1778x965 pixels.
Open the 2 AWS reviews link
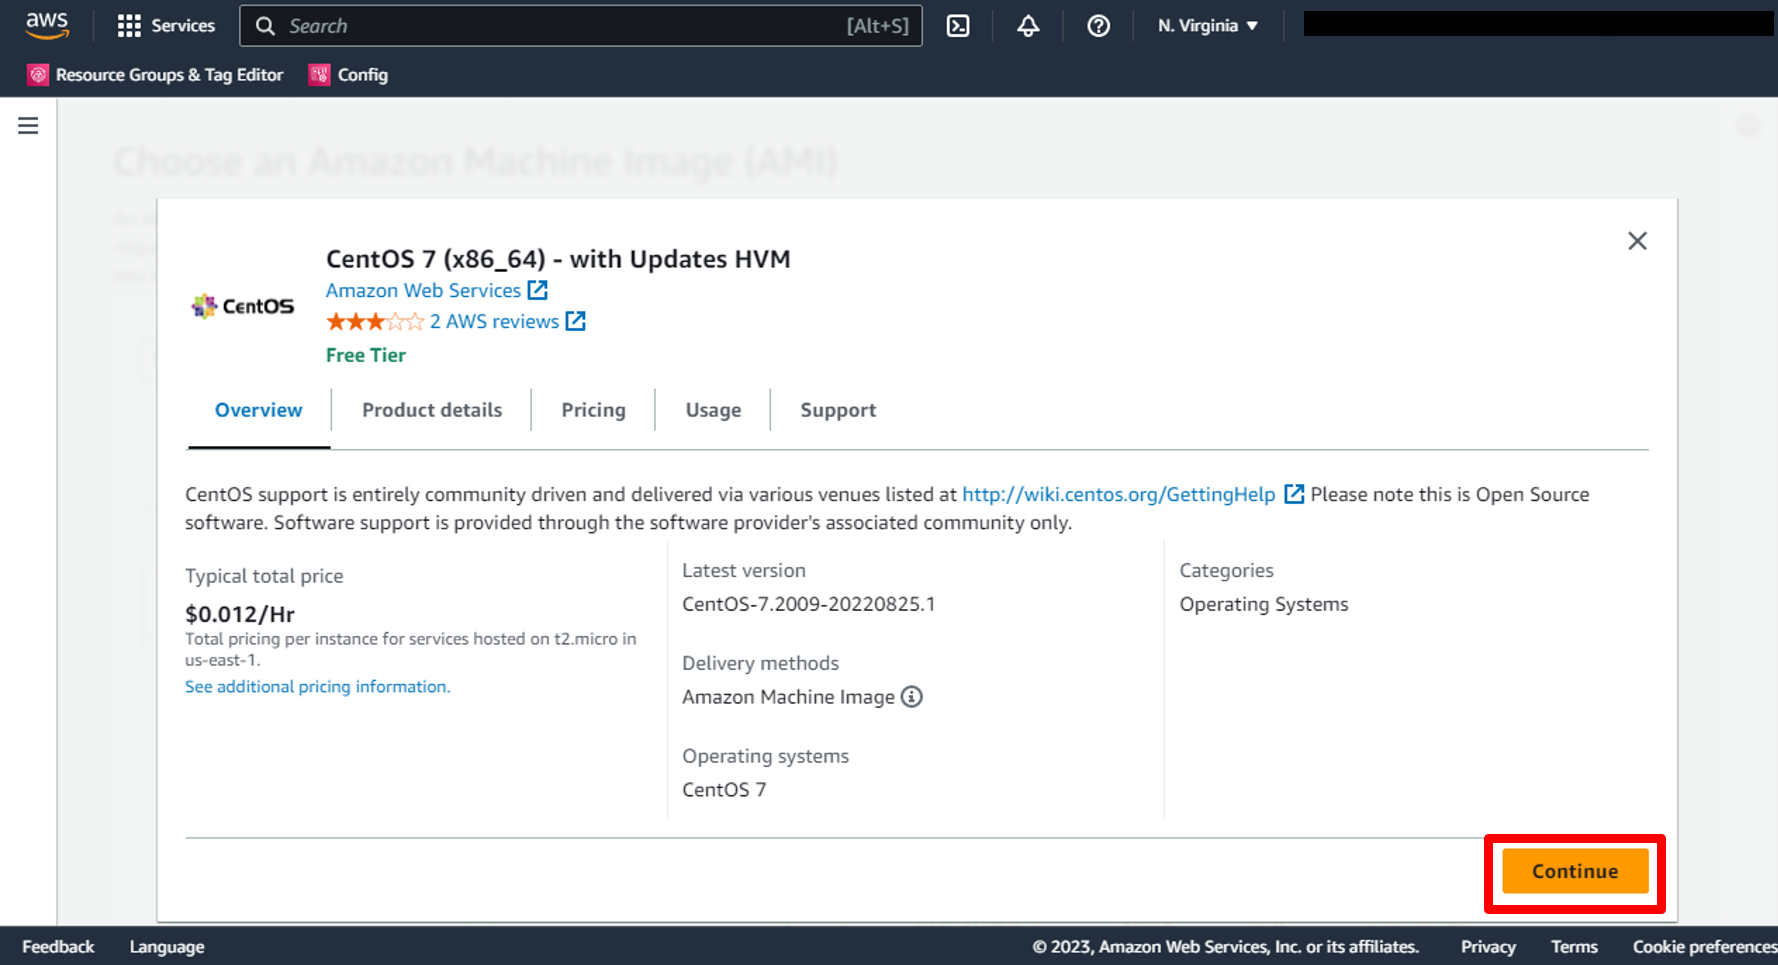click(494, 322)
